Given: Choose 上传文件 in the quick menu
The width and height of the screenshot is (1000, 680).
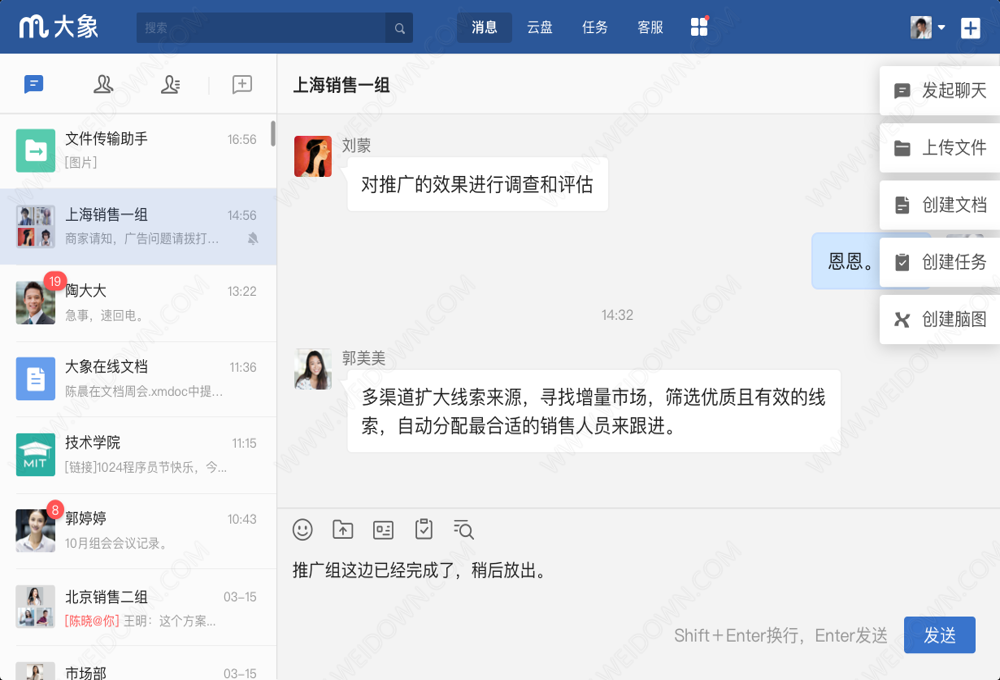Looking at the screenshot, I should [940, 148].
